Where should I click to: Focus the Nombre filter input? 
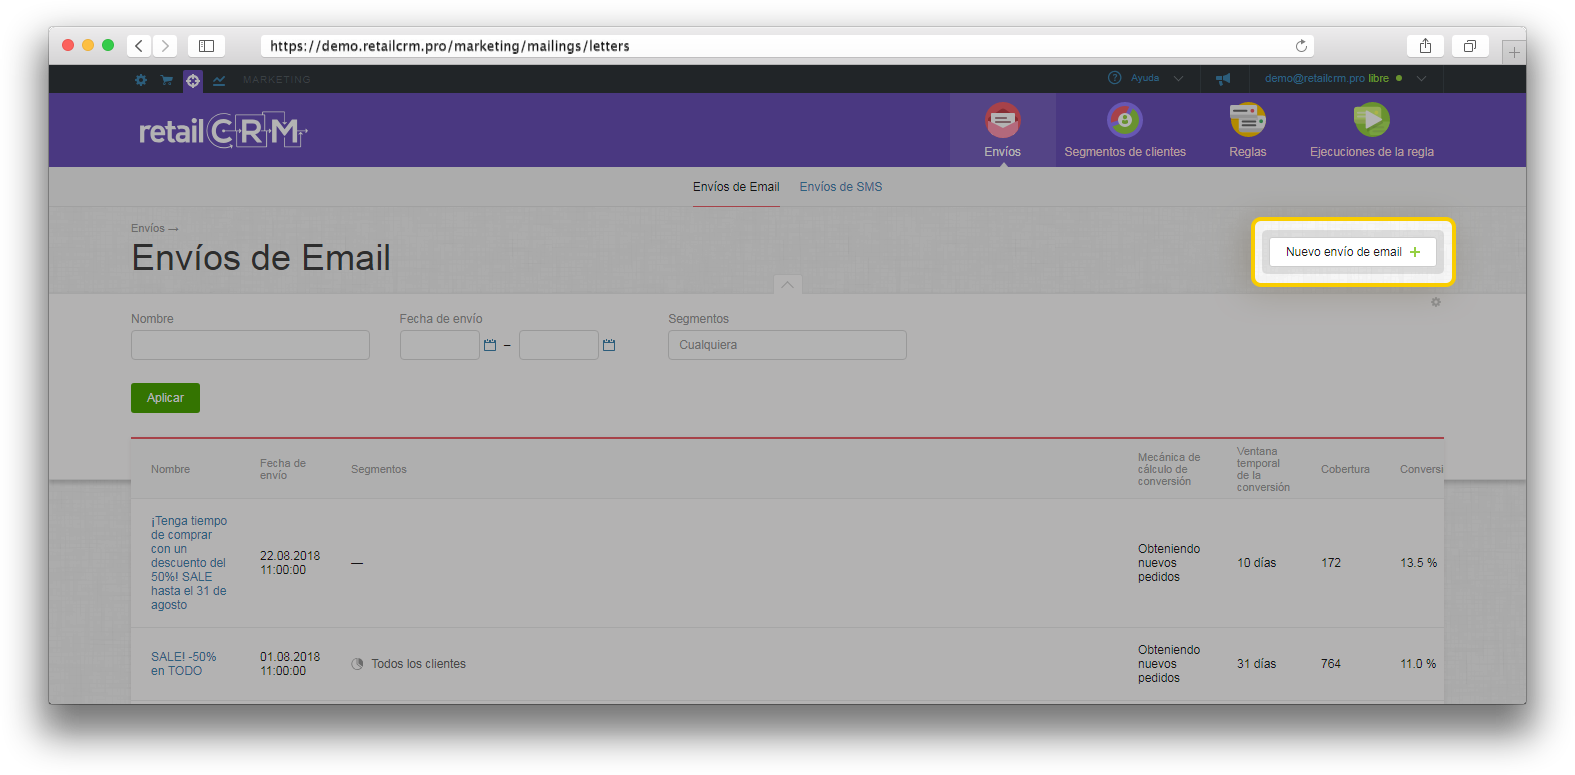[250, 345]
